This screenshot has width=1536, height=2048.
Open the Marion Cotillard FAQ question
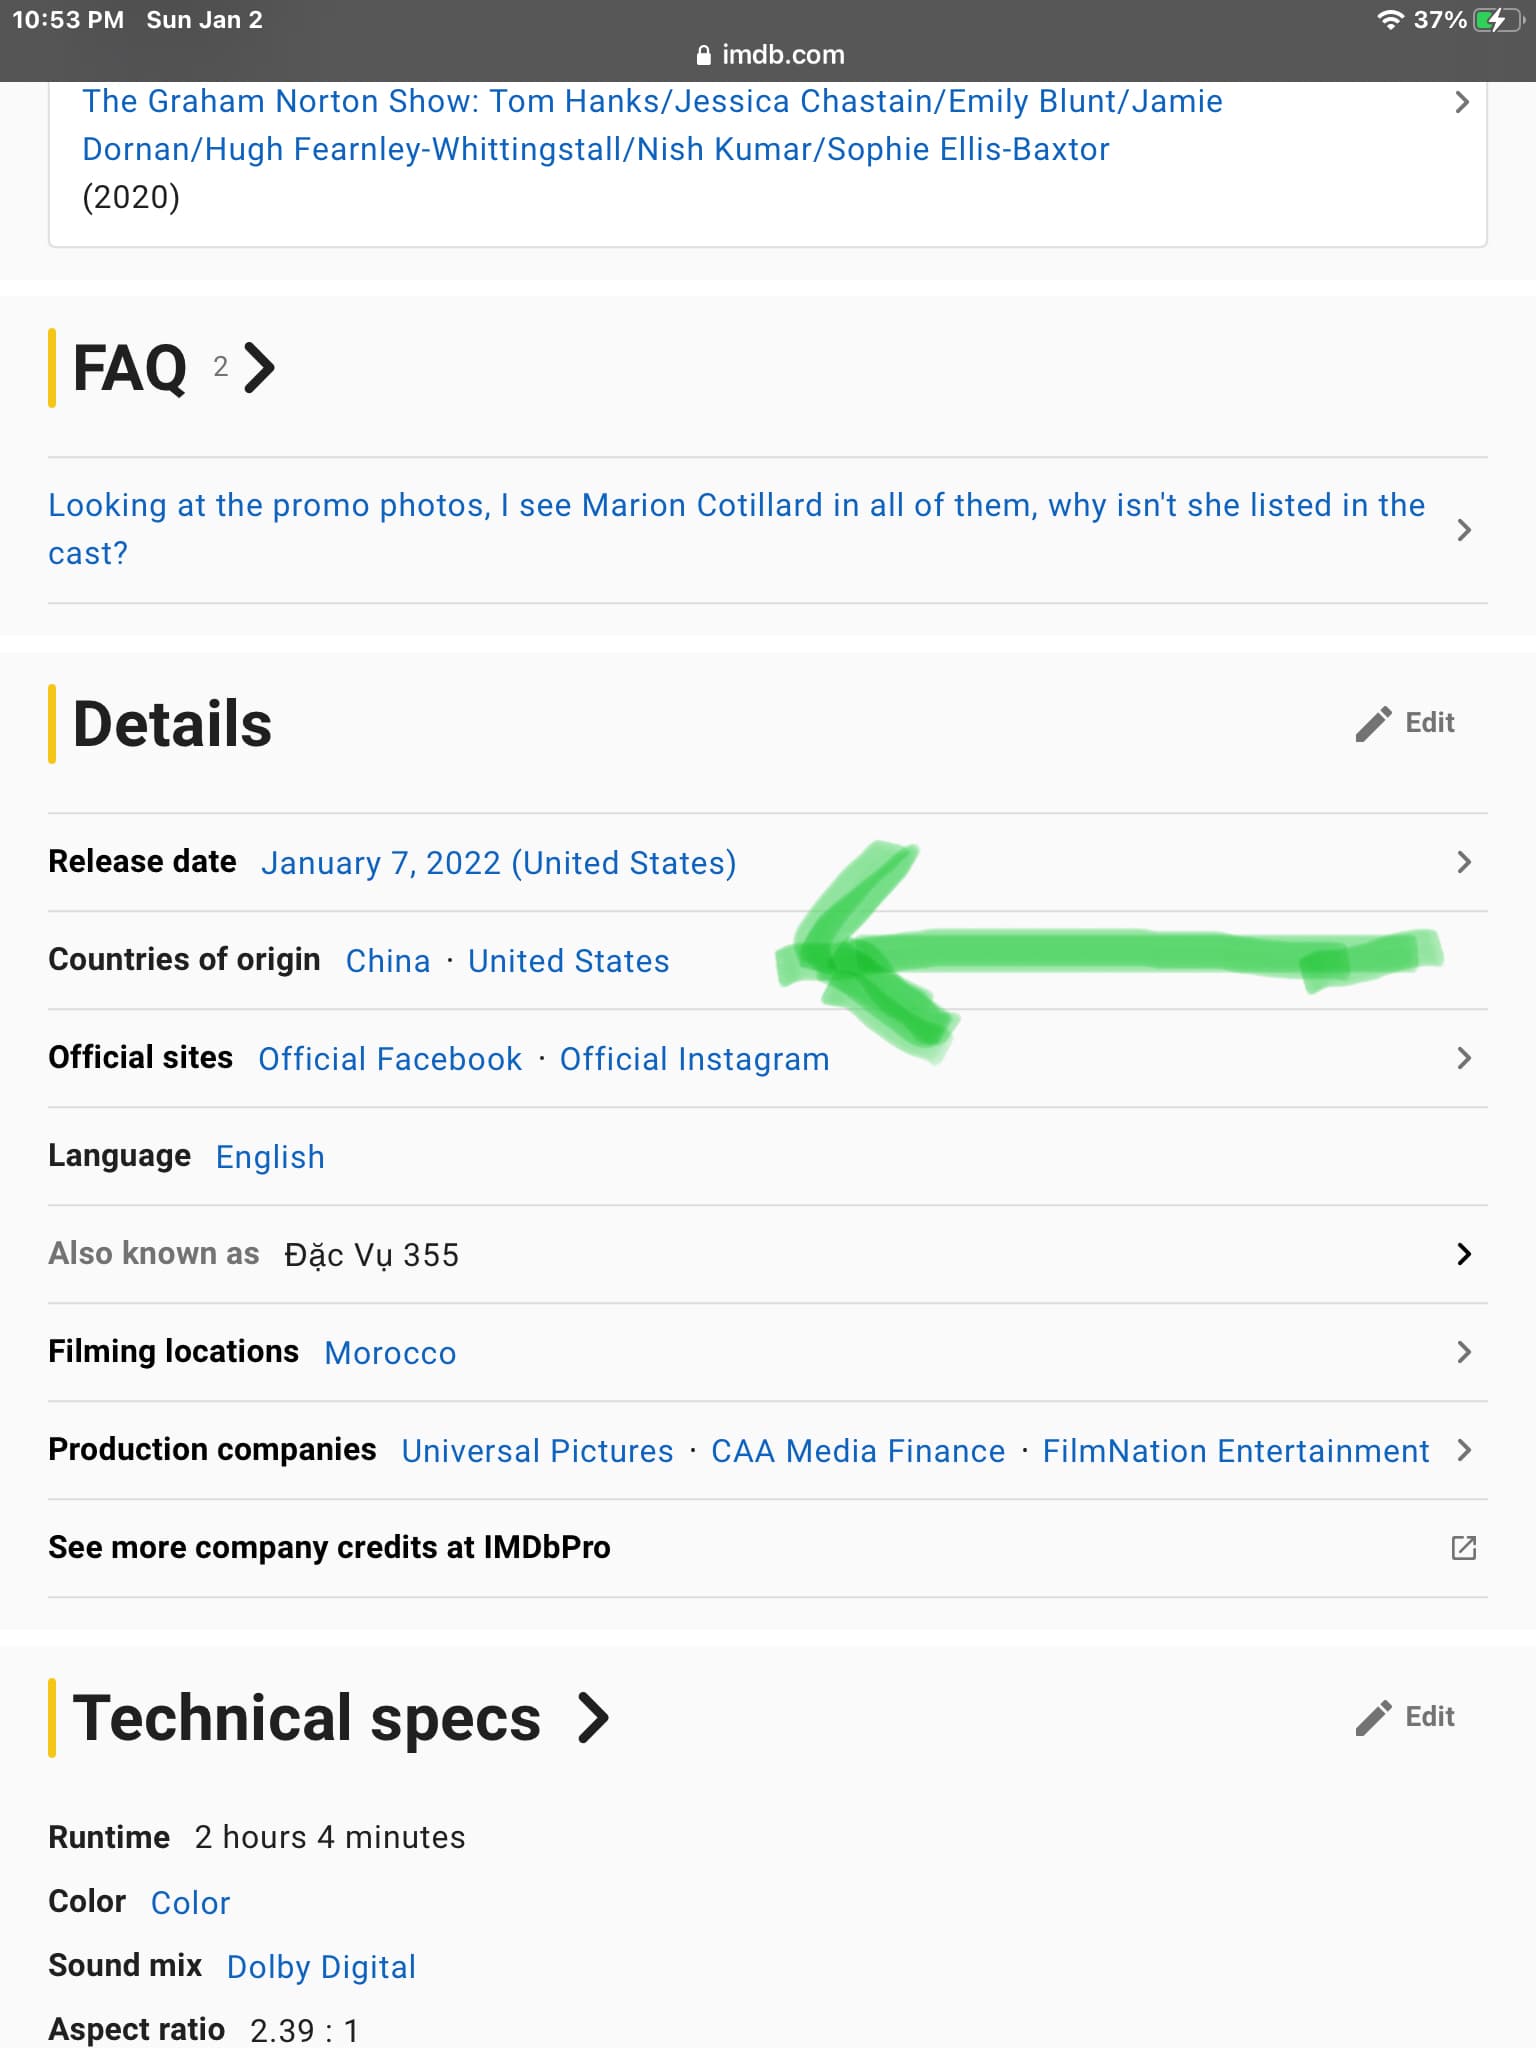[737, 529]
